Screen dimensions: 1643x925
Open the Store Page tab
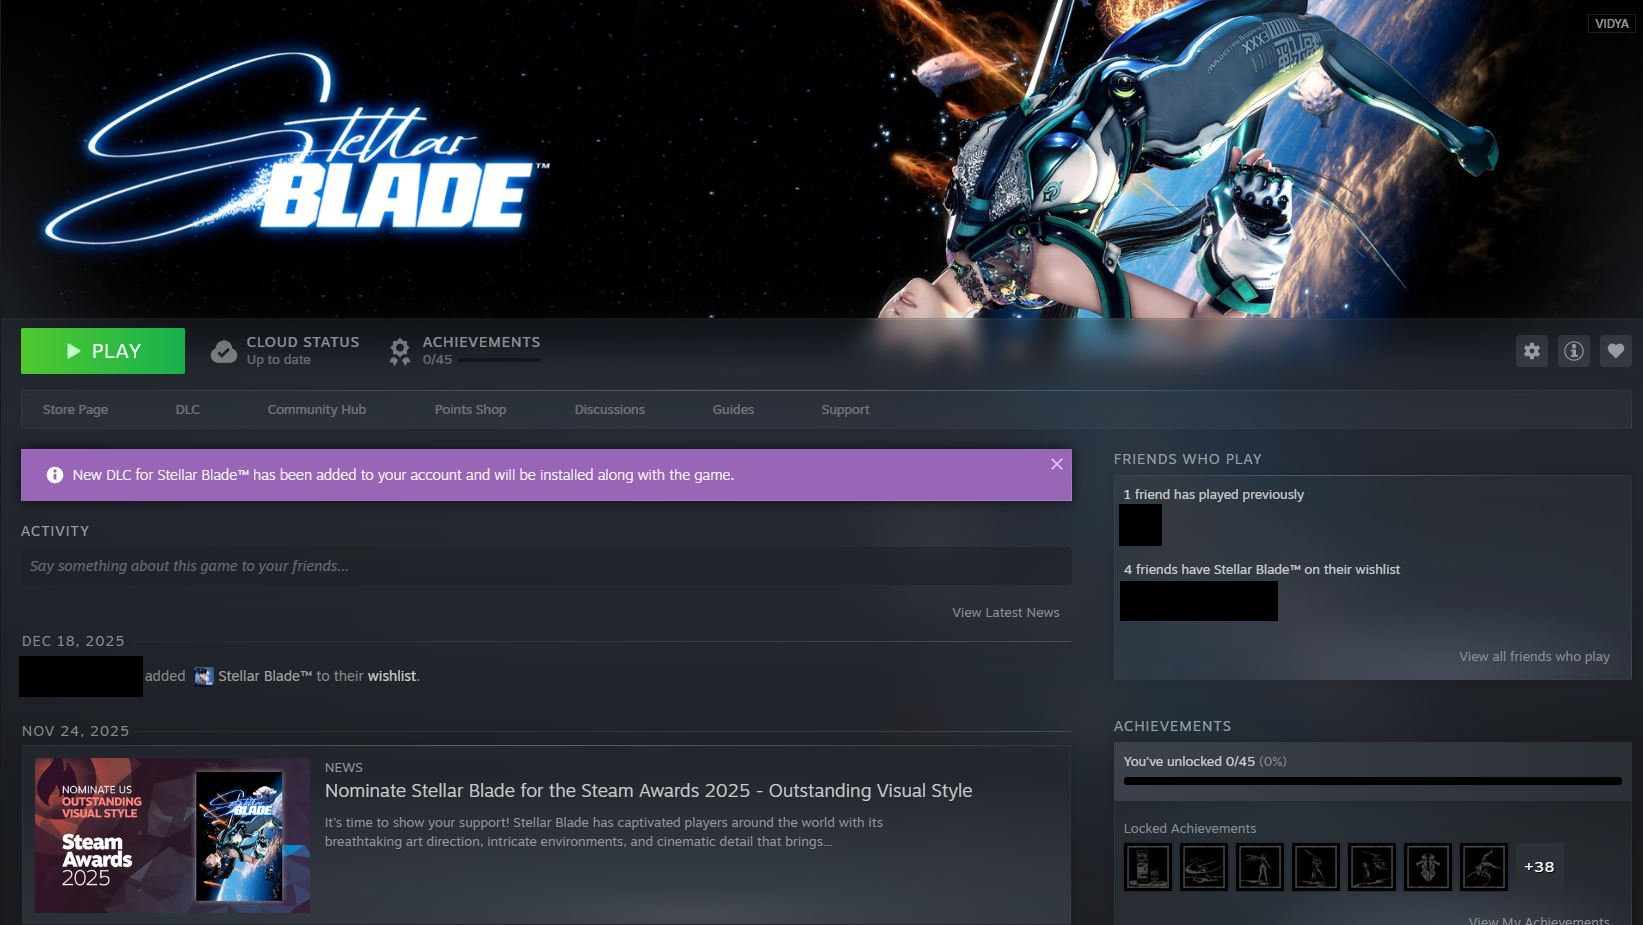[75, 410]
